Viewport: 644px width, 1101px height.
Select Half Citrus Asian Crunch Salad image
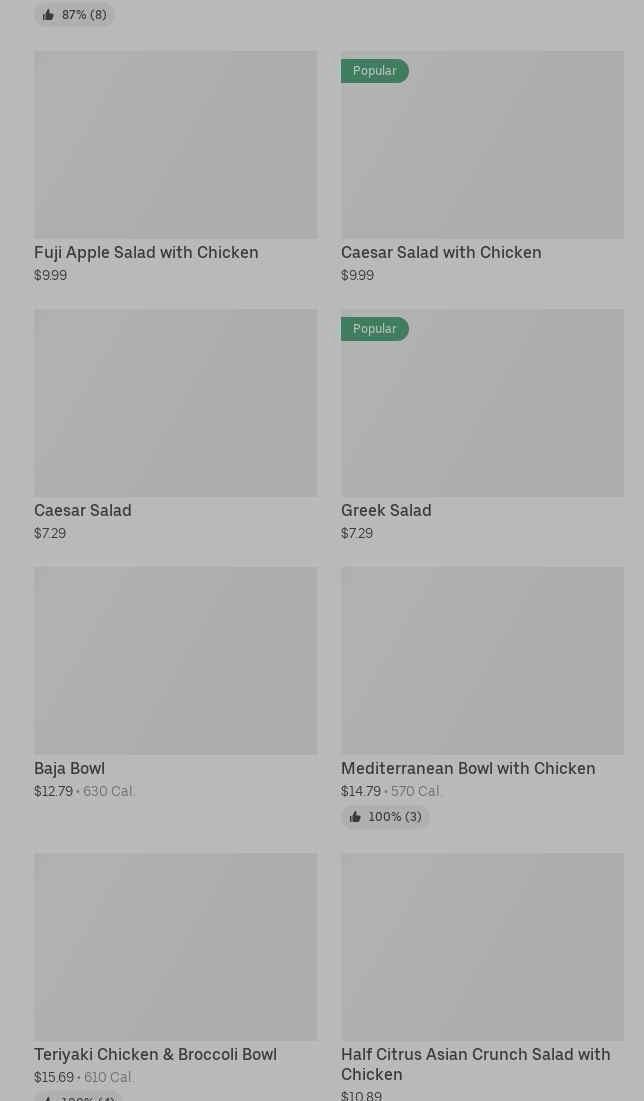pyautogui.click(x=482, y=947)
